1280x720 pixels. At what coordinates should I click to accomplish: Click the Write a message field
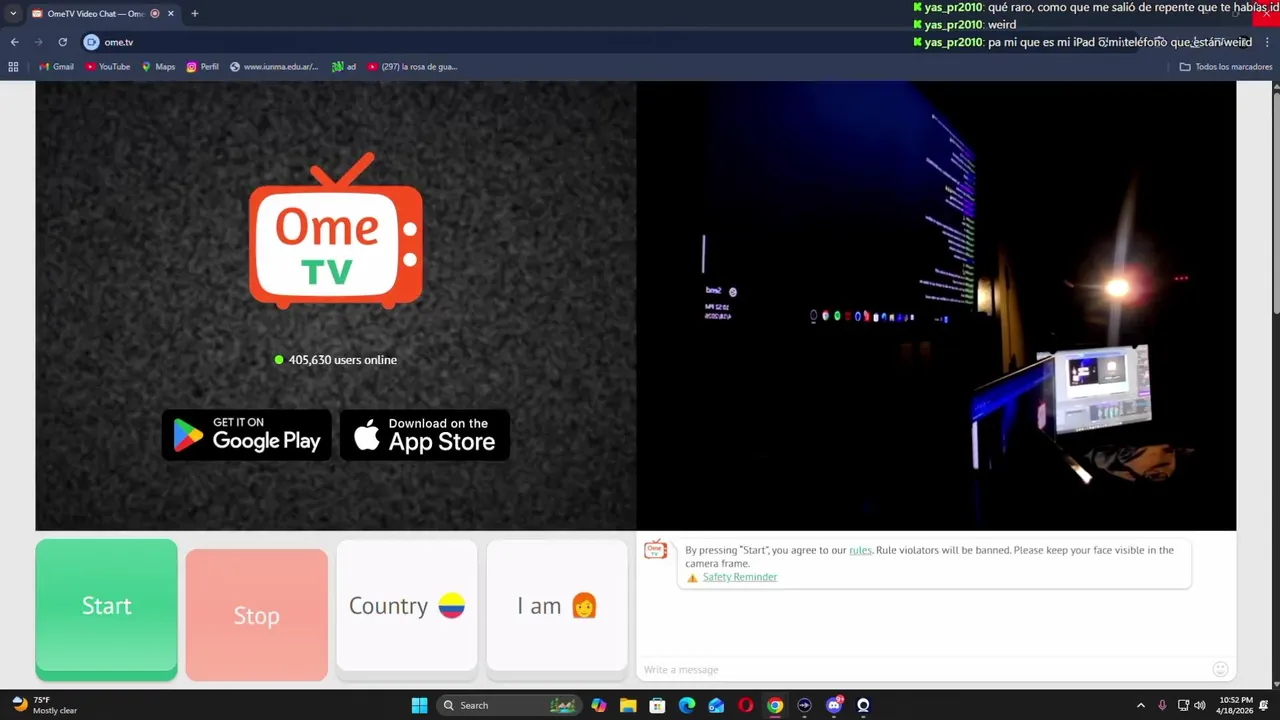tap(920, 669)
